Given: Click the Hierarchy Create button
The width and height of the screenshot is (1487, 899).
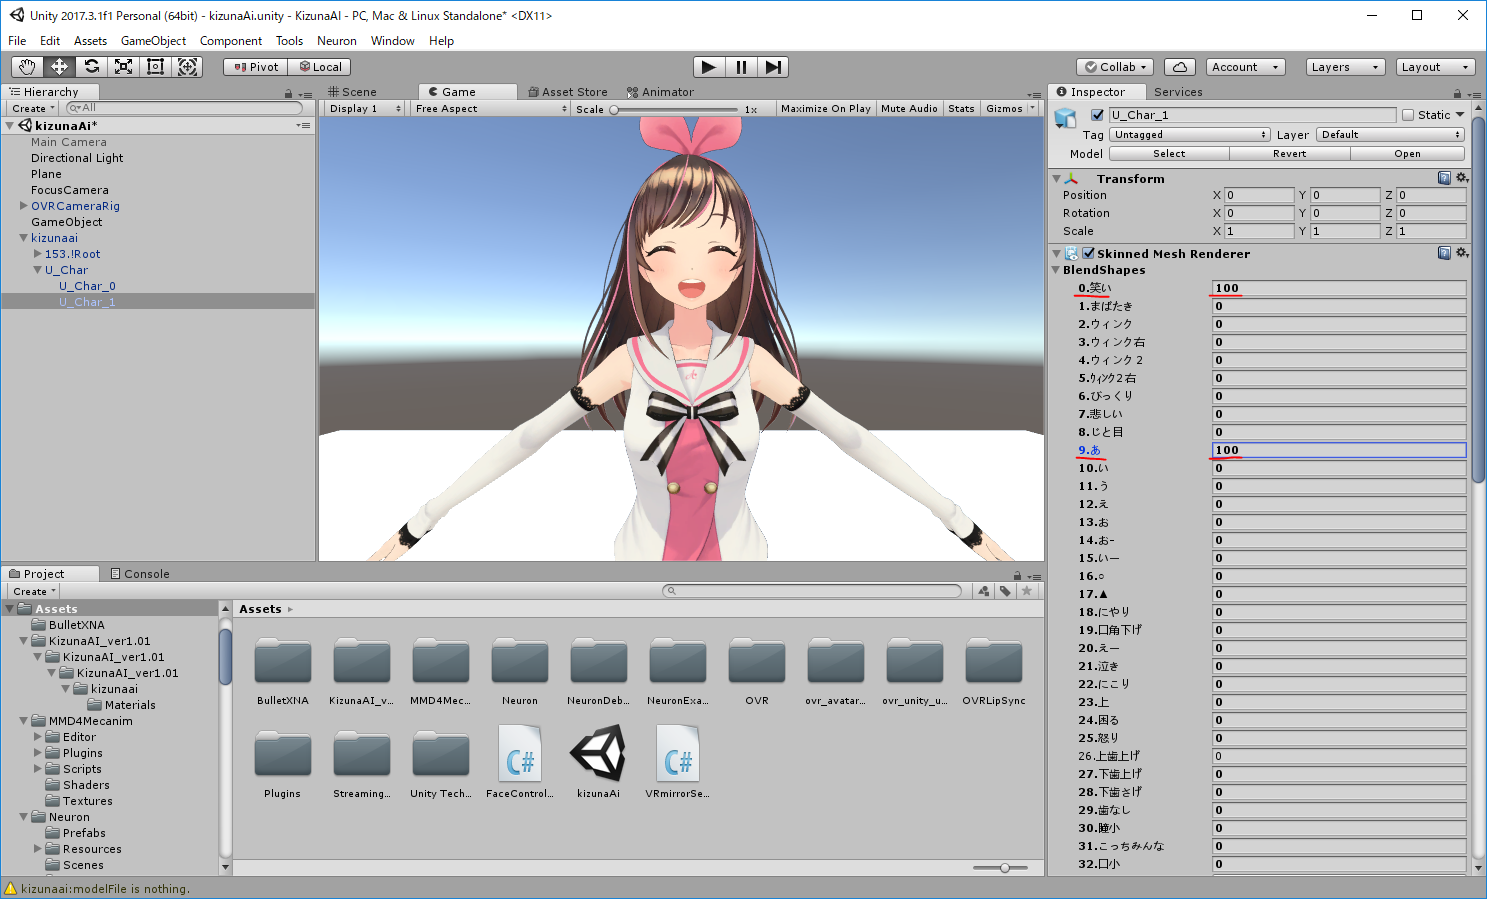Looking at the screenshot, I should (x=33, y=108).
